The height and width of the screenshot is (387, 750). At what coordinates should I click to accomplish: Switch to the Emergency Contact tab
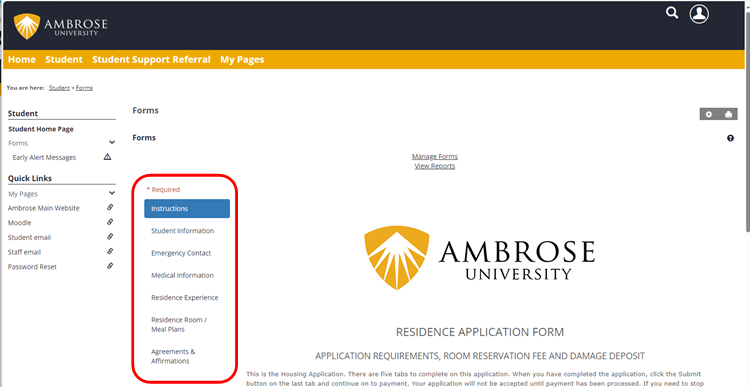181,253
